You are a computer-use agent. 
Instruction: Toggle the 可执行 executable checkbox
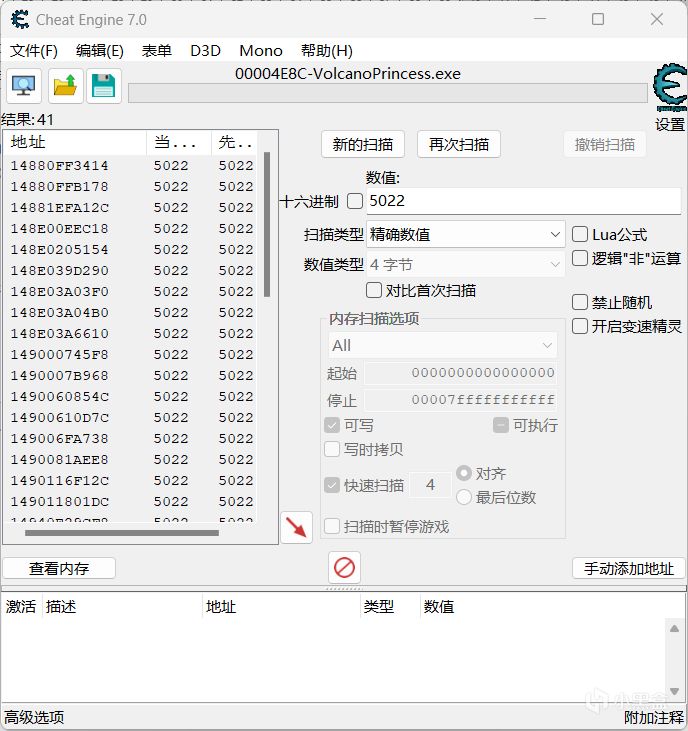coord(501,425)
